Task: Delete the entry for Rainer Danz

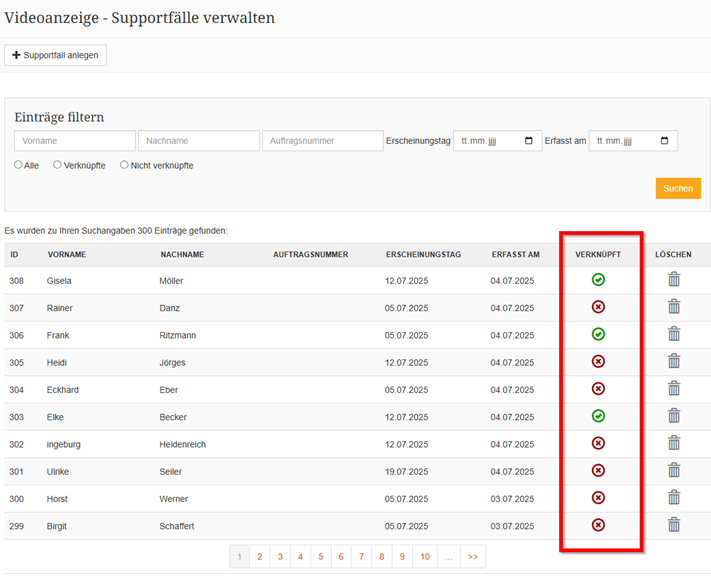Action: point(674,307)
